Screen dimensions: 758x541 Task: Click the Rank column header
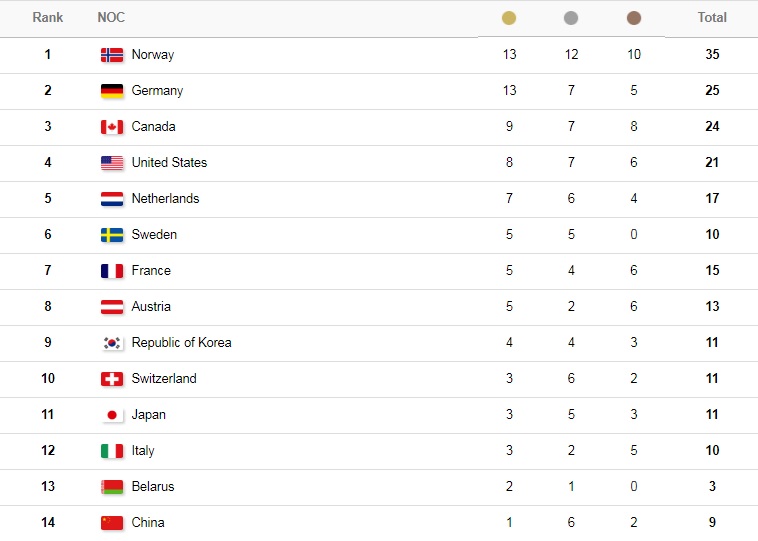pyautogui.click(x=47, y=18)
